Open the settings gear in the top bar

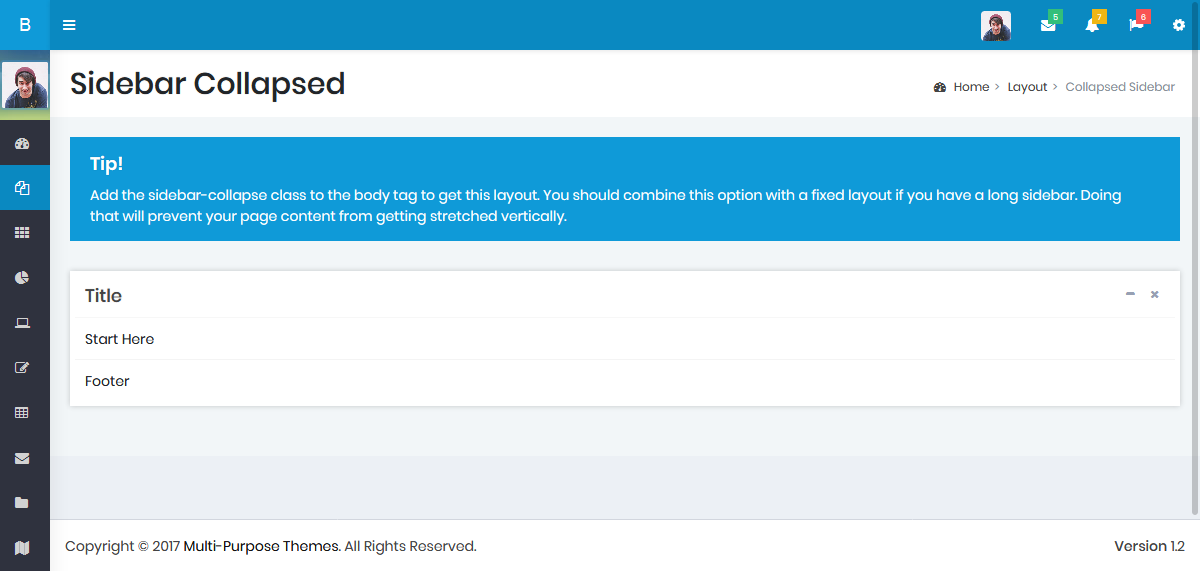pos(1179,25)
